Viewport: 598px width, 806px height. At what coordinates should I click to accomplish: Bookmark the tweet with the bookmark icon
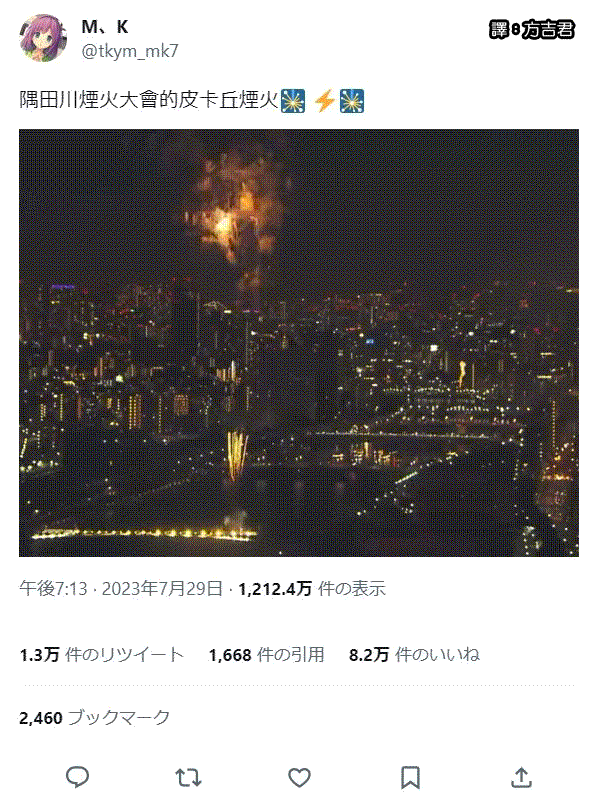[410, 778]
